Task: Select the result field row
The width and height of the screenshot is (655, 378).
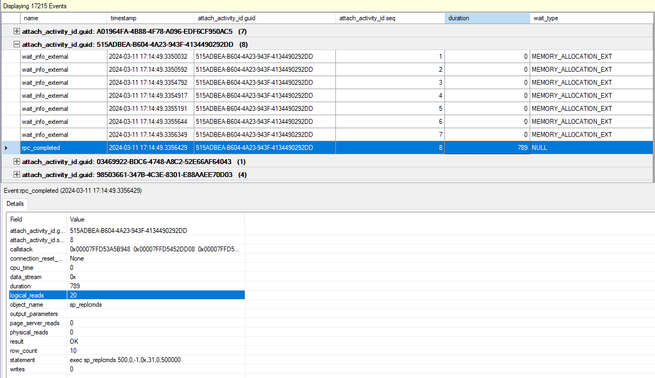Action: click(x=127, y=341)
